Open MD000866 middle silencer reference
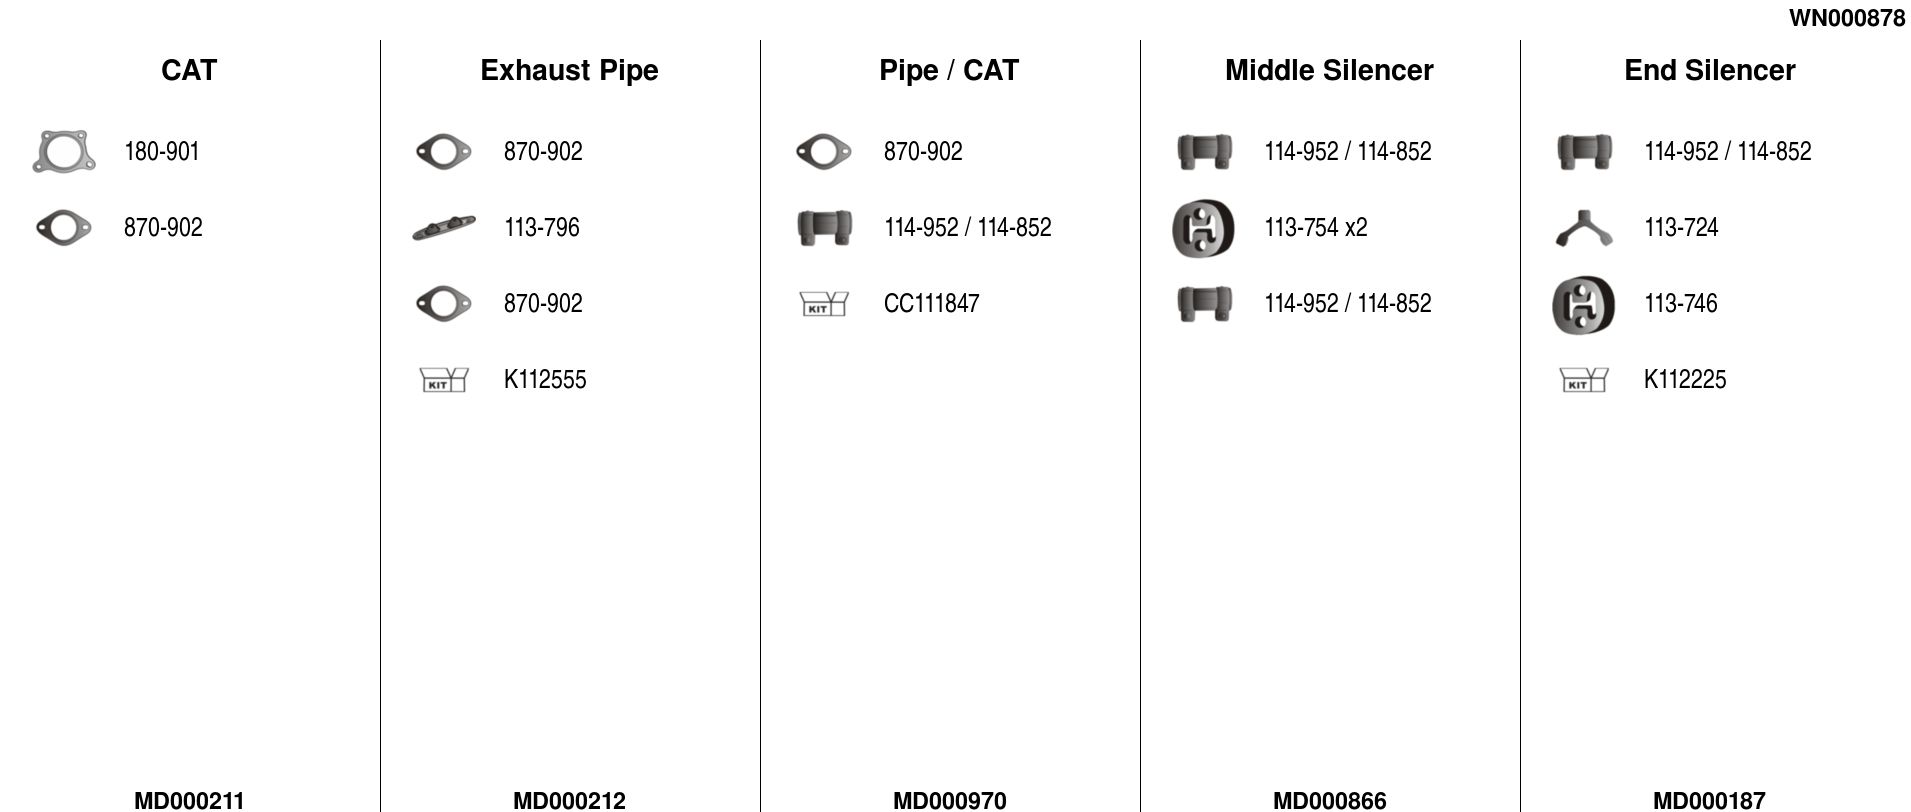 (x=1329, y=800)
